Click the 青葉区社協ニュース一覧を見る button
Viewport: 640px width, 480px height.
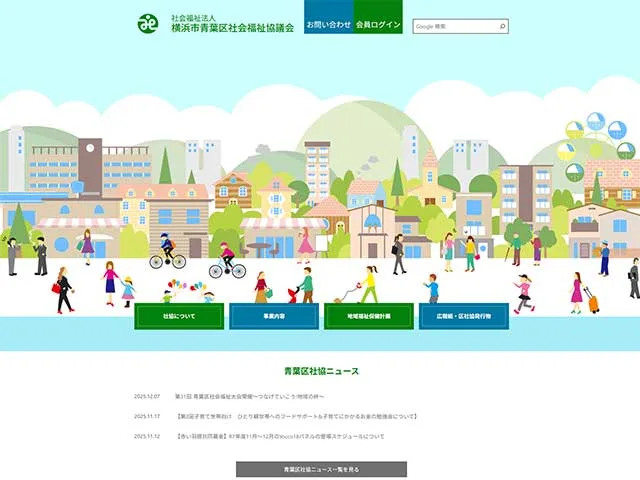[x=321, y=468]
